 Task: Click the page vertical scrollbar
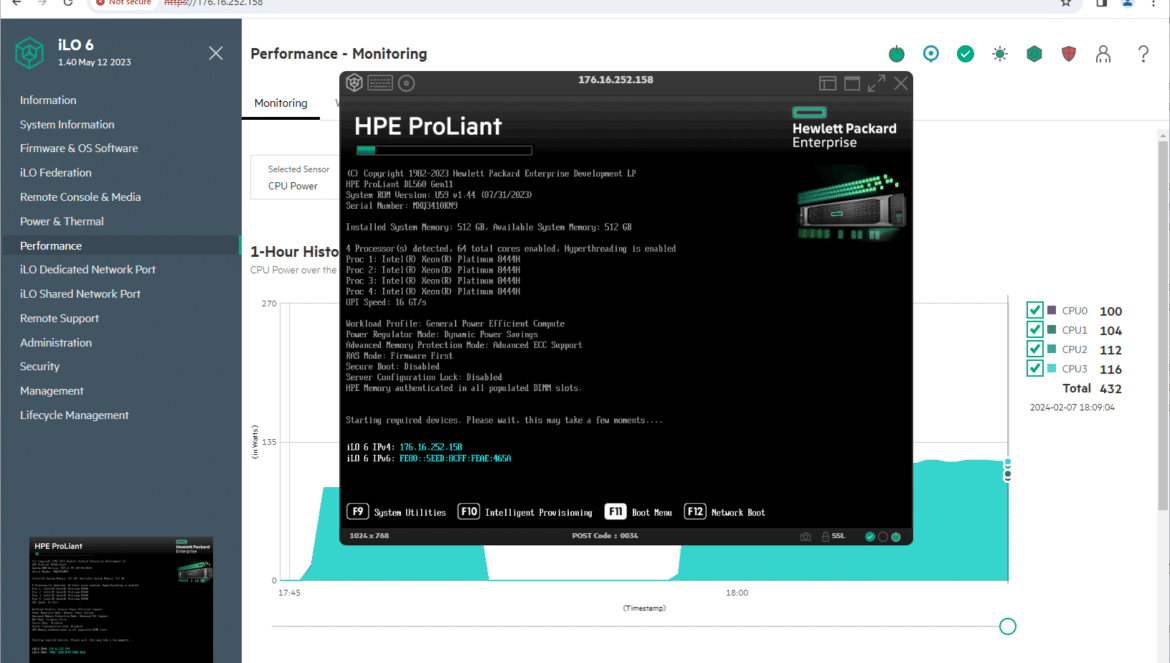1163,325
